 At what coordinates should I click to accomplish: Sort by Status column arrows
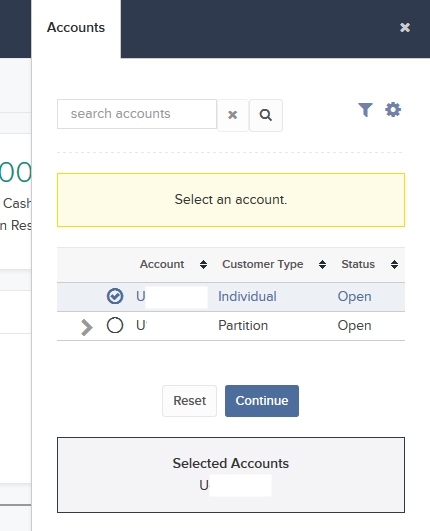(394, 264)
